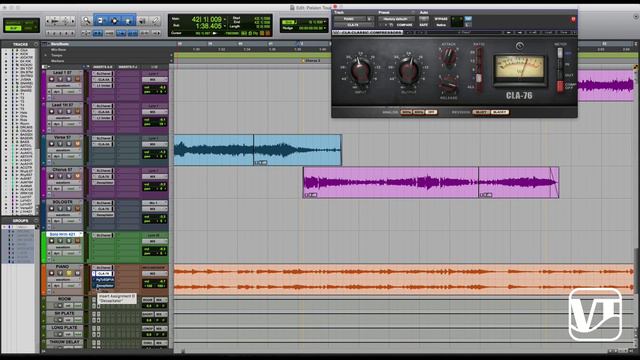This screenshot has width=640, height=360.
Task: Mute the SOLOGTR track
Action: tap(78, 209)
